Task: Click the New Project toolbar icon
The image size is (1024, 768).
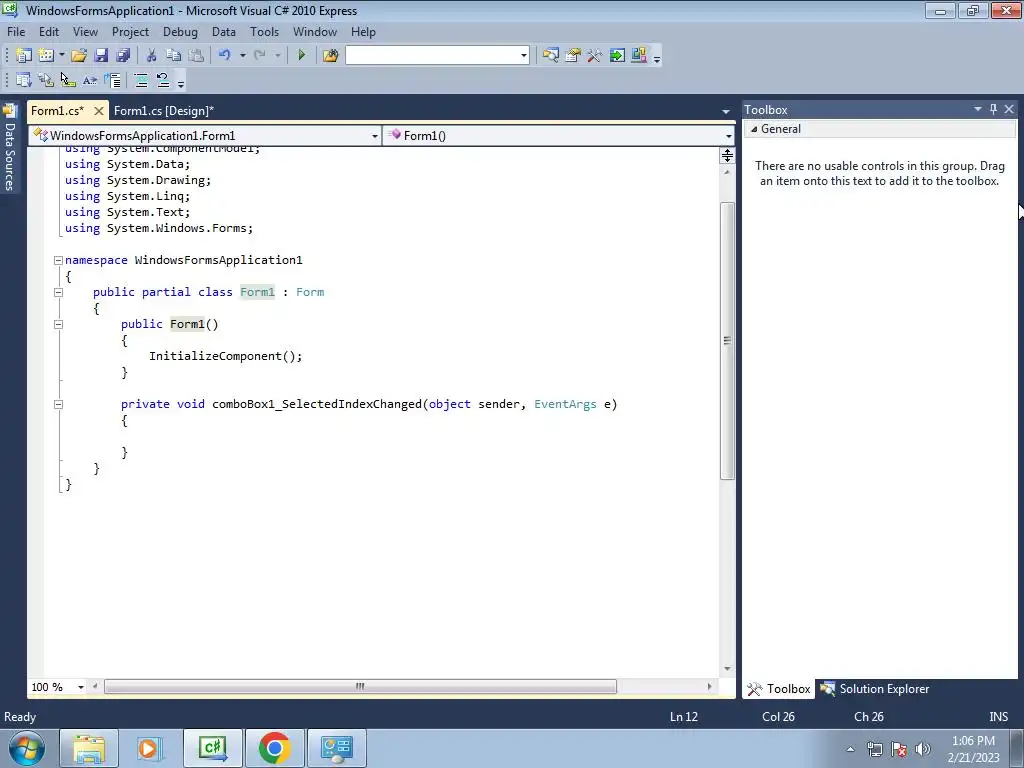Action: [x=24, y=56]
